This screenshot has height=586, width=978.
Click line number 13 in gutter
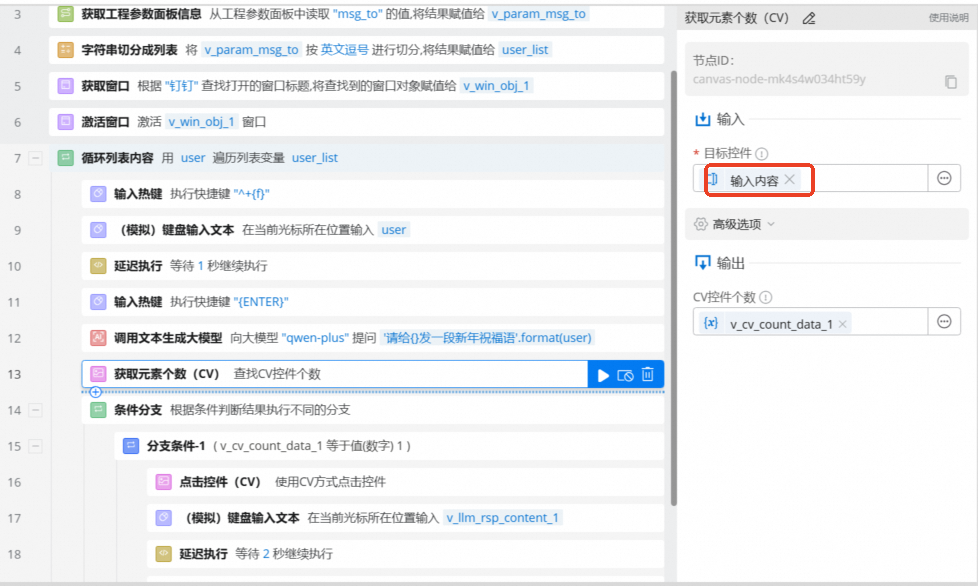(x=14, y=374)
